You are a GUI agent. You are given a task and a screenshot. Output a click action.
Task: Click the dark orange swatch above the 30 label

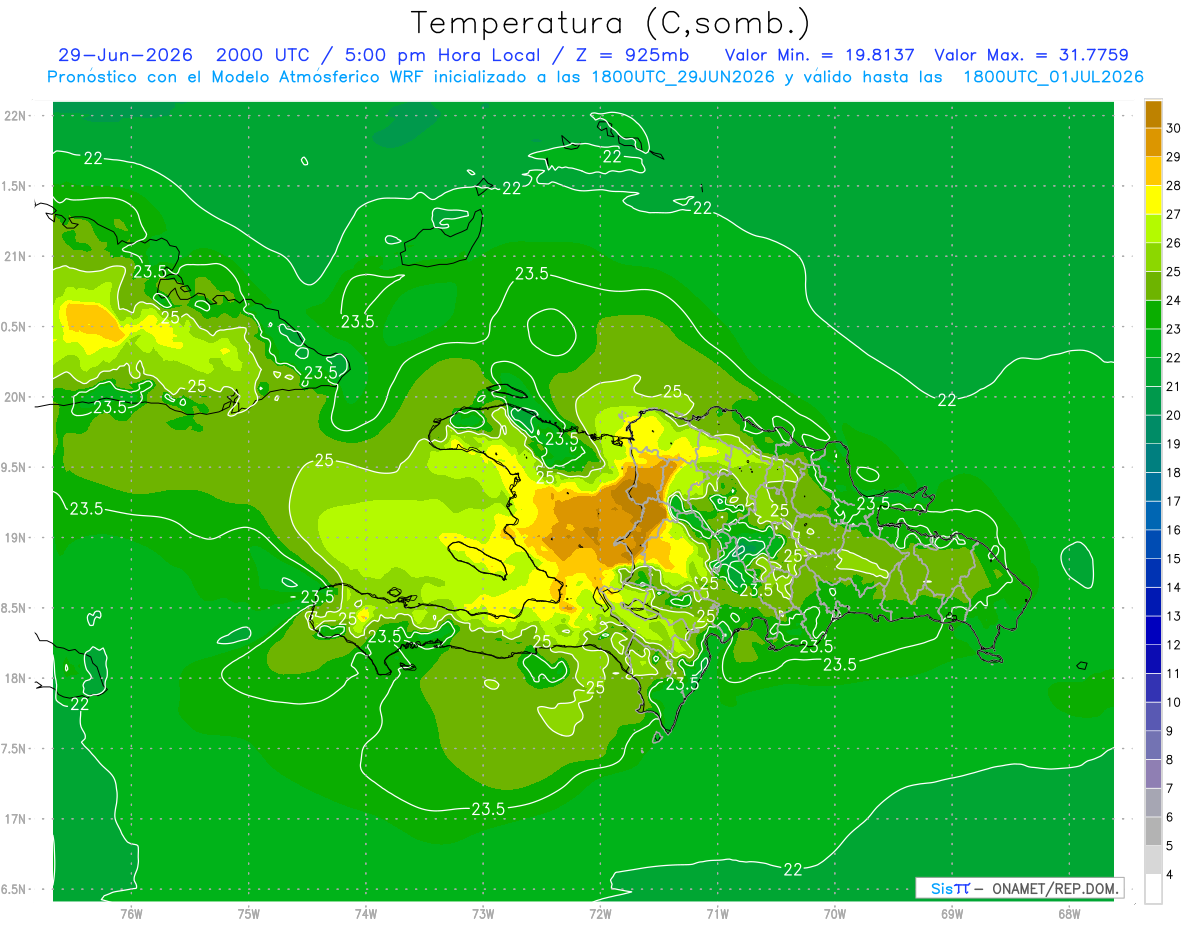pyautogui.click(x=1153, y=114)
